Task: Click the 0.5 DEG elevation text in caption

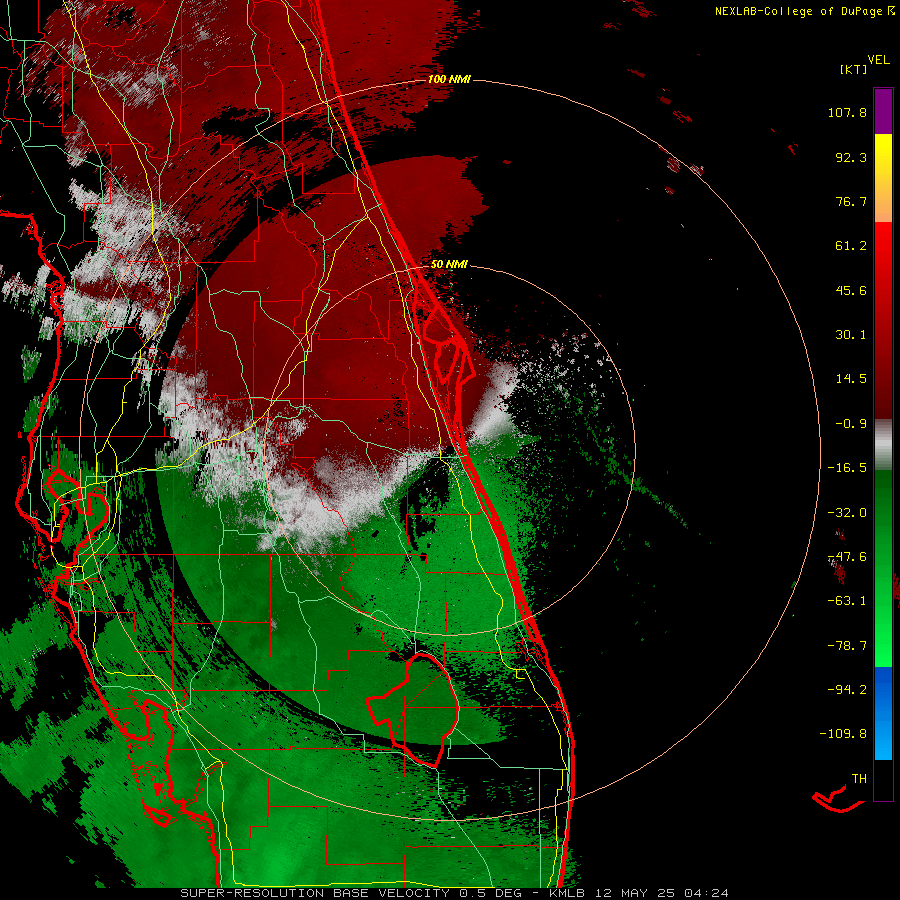Action: [491, 893]
